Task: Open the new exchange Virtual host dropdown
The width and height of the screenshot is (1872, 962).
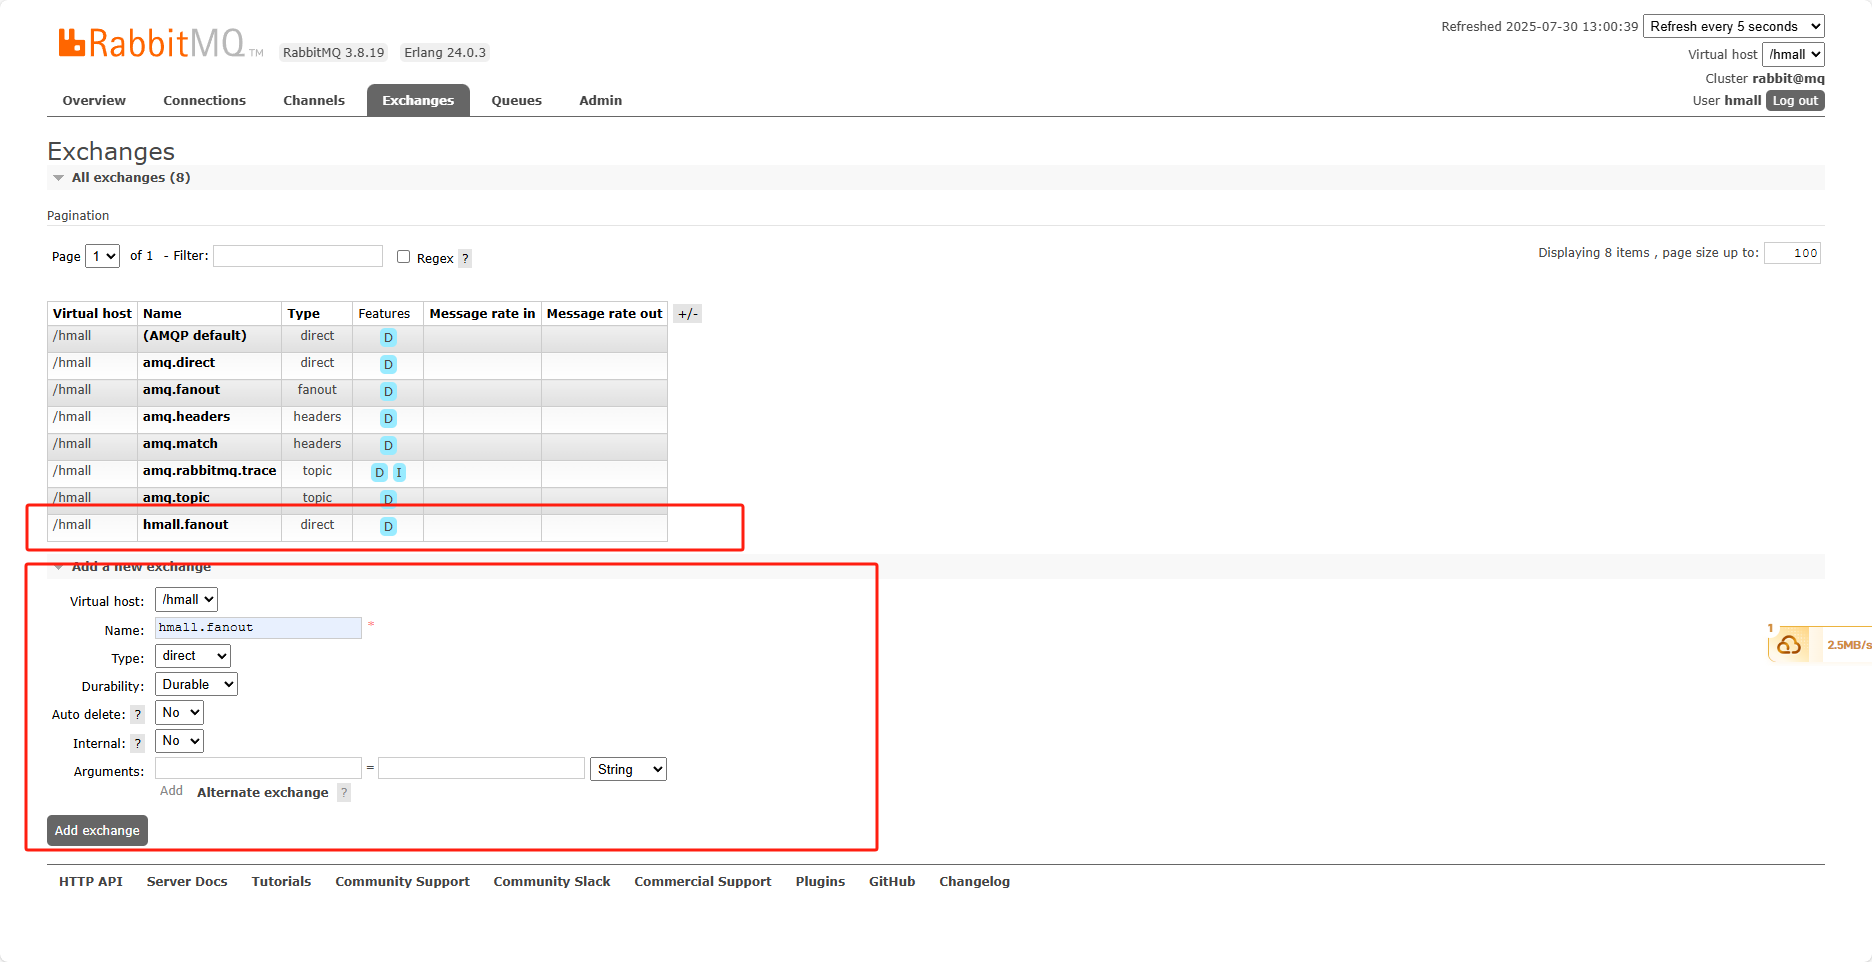Action: [x=186, y=600]
